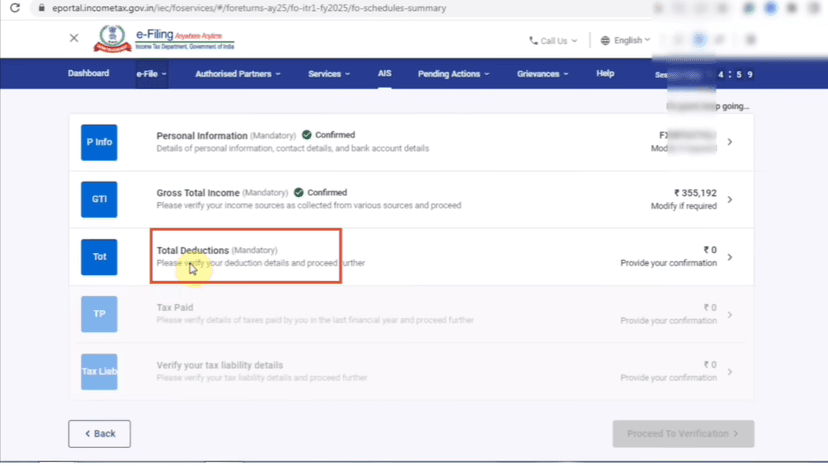The image size is (828, 466).
Task: Open the Call Us dropdown
Action: (x=553, y=41)
